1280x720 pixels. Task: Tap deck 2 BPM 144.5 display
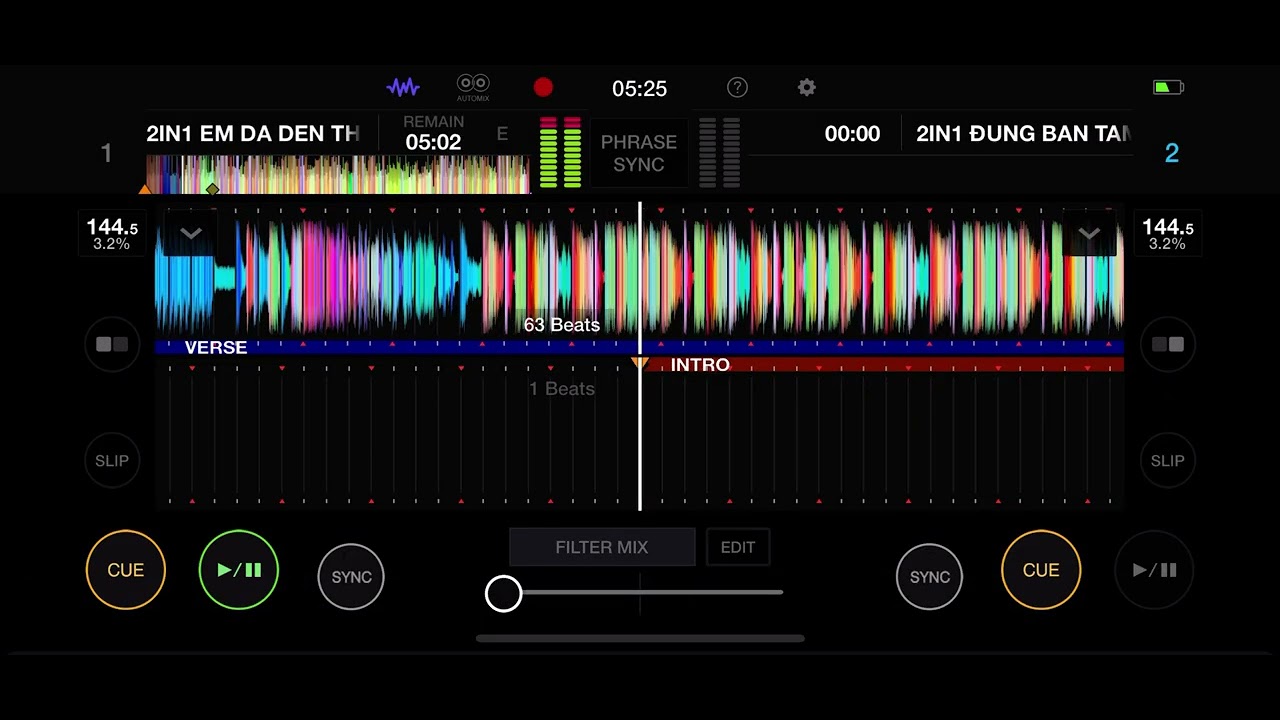coord(1168,234)
